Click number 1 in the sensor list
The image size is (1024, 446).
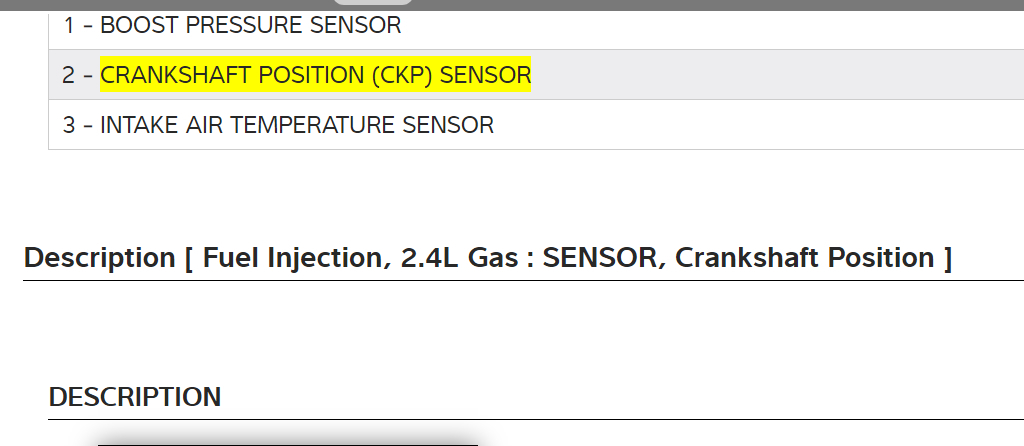coord(69,25)
